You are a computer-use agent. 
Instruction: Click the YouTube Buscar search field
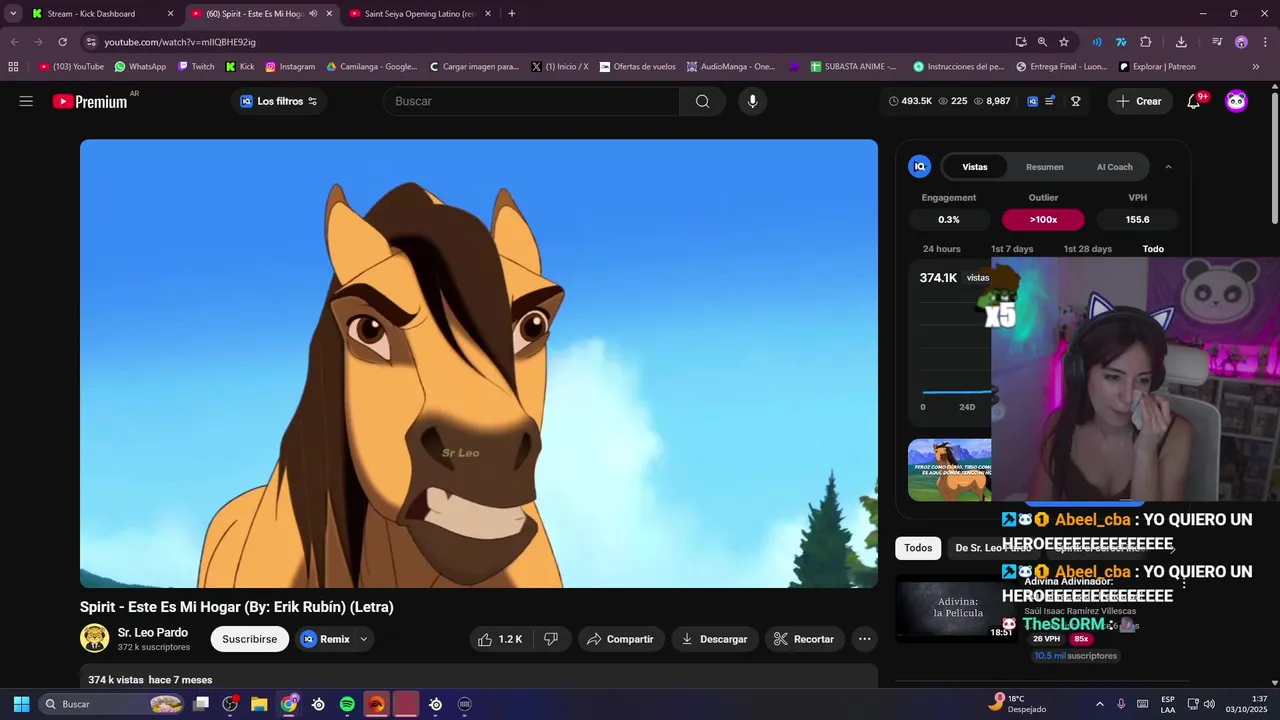pyautogui.click(x=531, y=101)
